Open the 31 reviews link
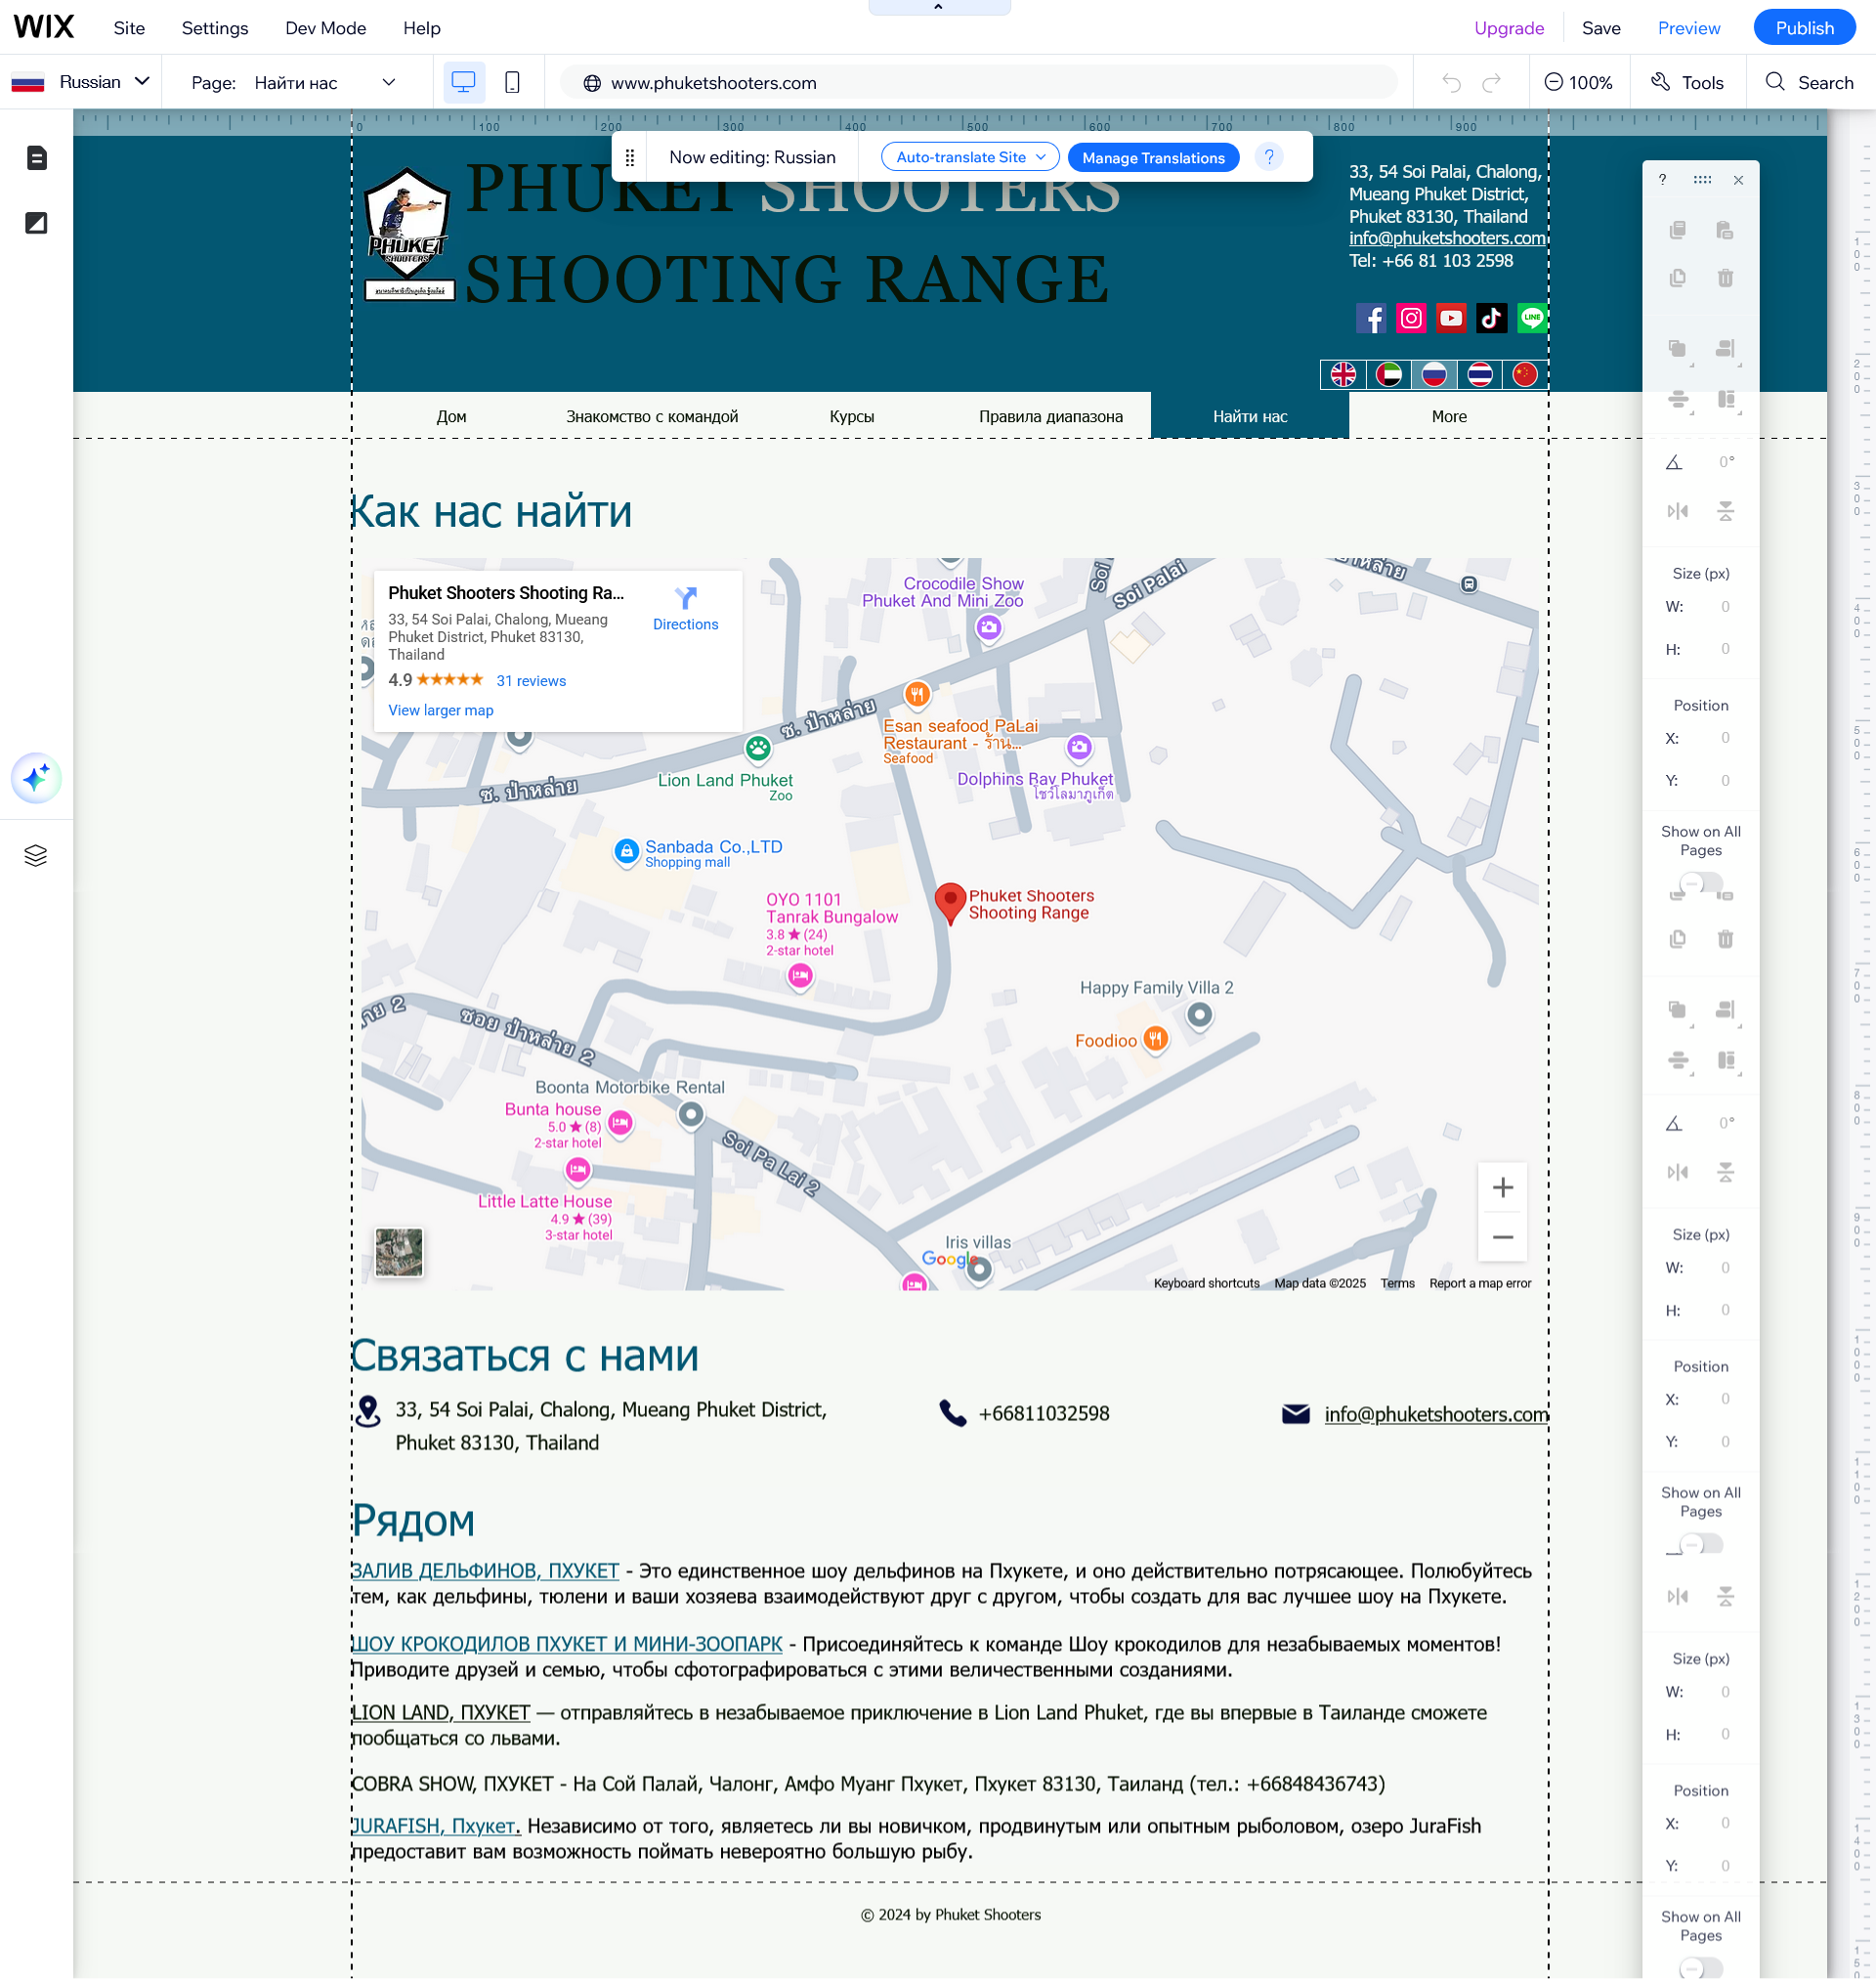Screen dimensions: 1876x1980 click(531, 680)
